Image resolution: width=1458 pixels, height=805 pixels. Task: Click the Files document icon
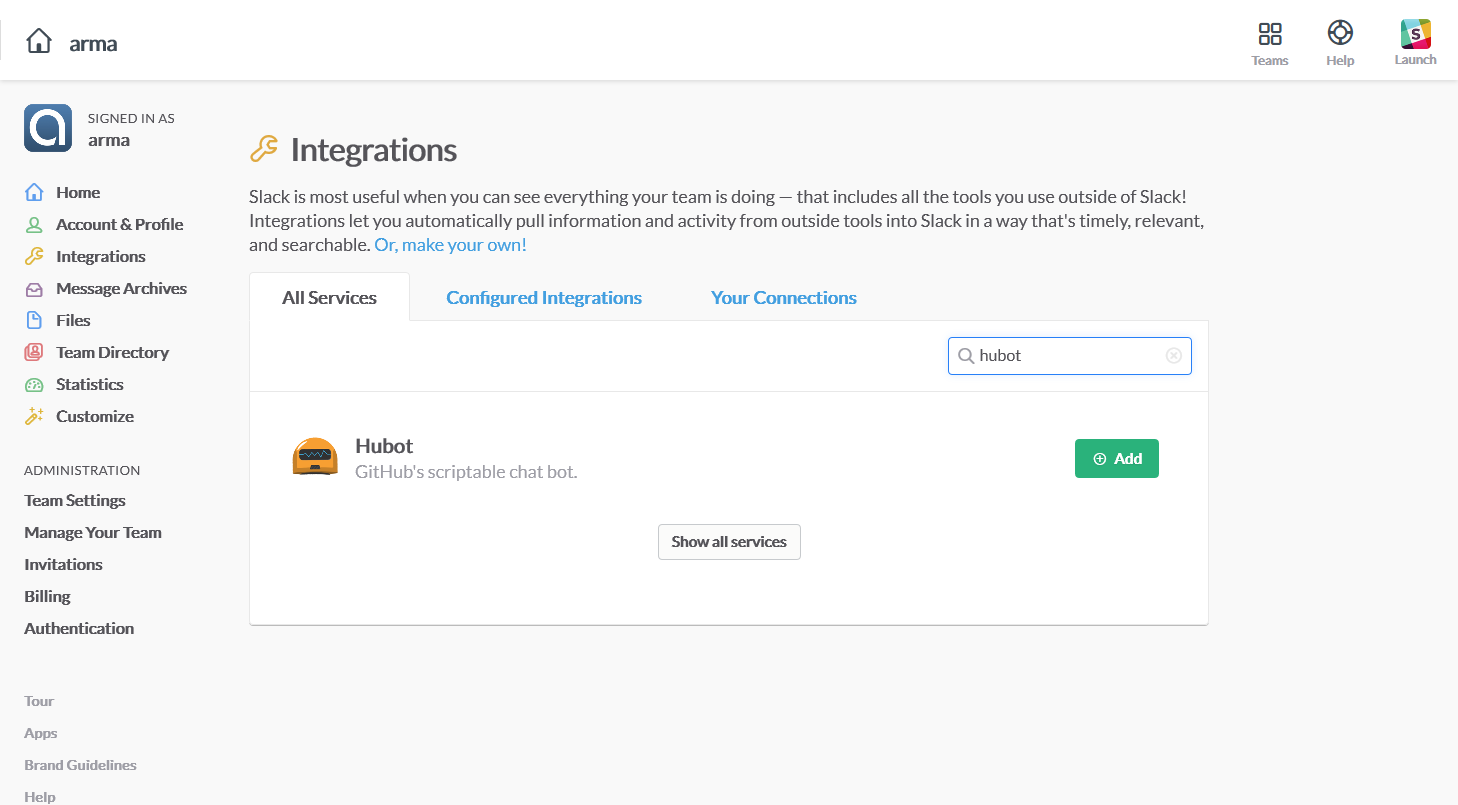[x=34, y=320]
